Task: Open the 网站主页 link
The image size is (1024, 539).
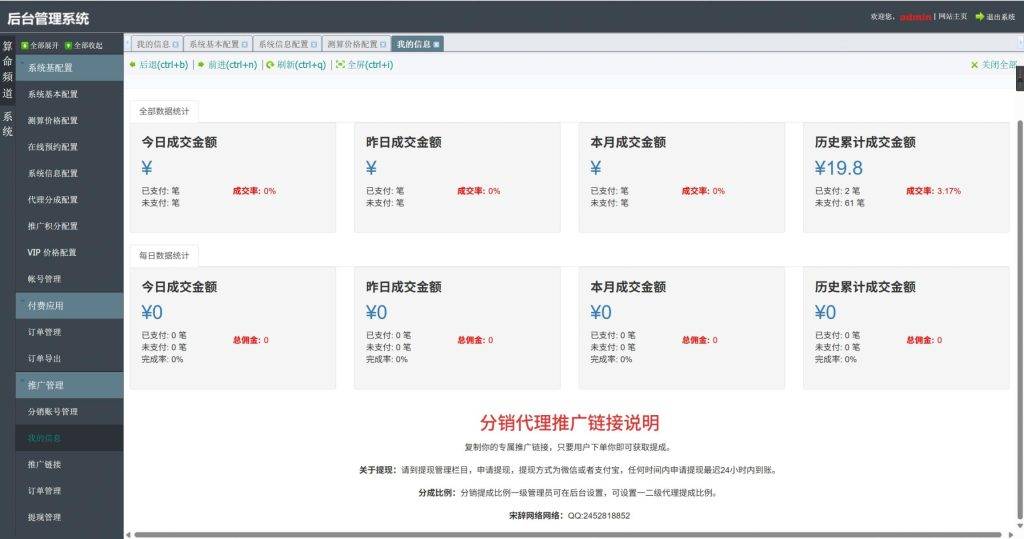Action: [953, 16]
